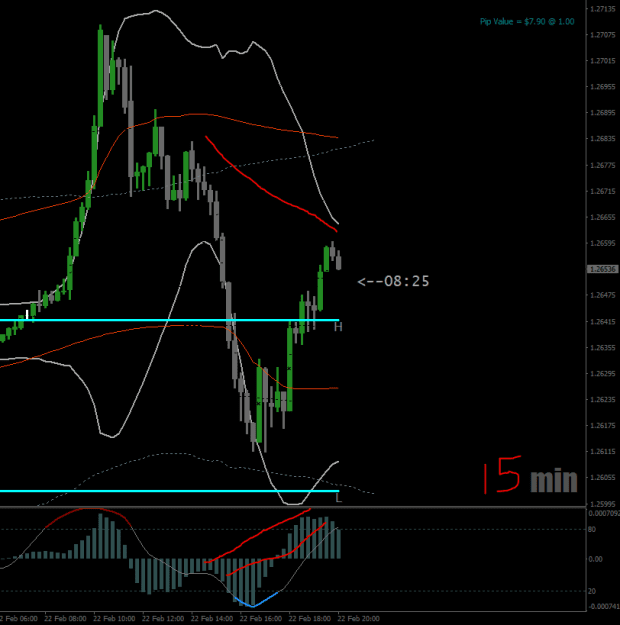Click price axis value 1.25995

coord(603,504)
